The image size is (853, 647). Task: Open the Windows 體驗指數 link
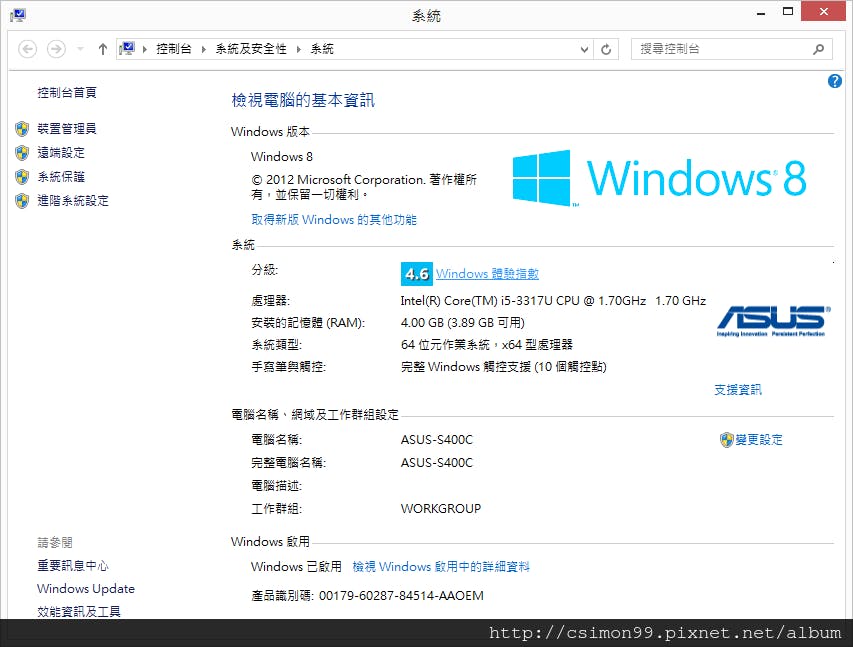coord(487,274)
